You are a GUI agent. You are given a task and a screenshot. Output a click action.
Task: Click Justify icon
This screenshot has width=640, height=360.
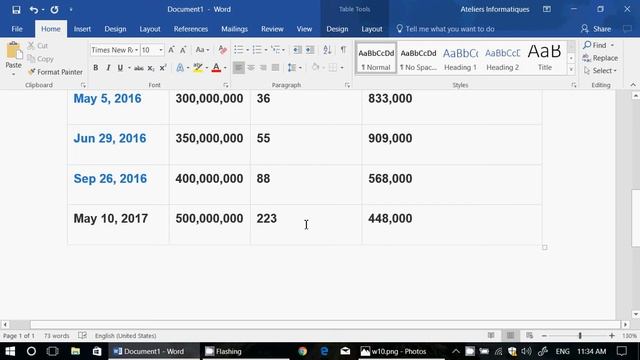click(x=276, y=68)
